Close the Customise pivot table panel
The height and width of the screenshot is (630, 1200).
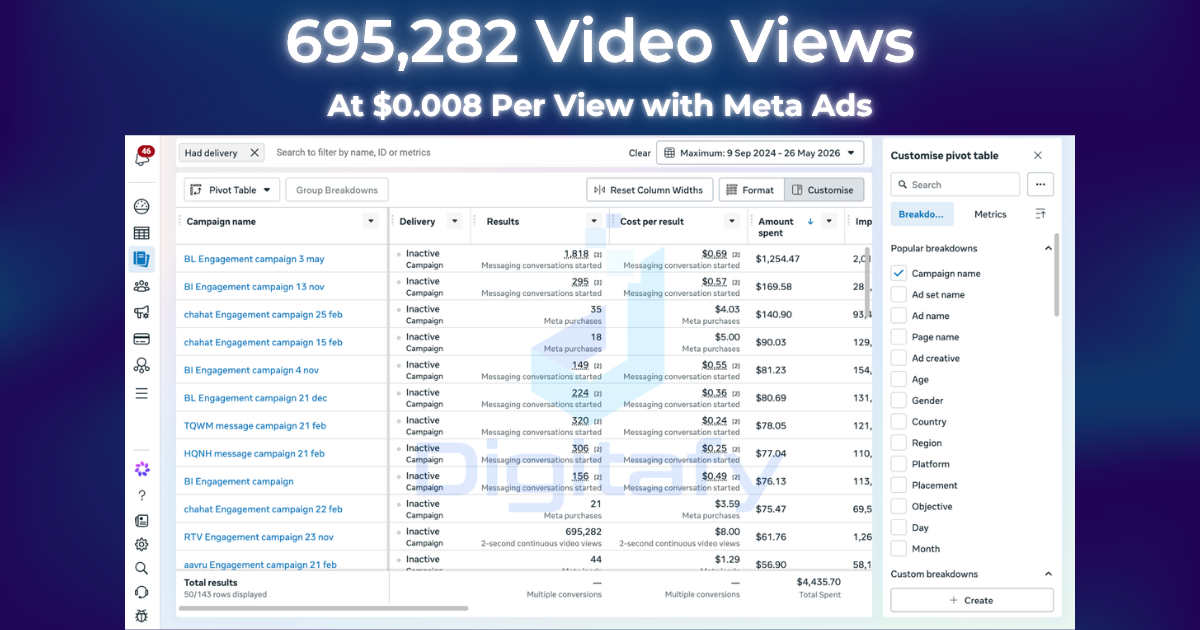[x=1037, y=155]
